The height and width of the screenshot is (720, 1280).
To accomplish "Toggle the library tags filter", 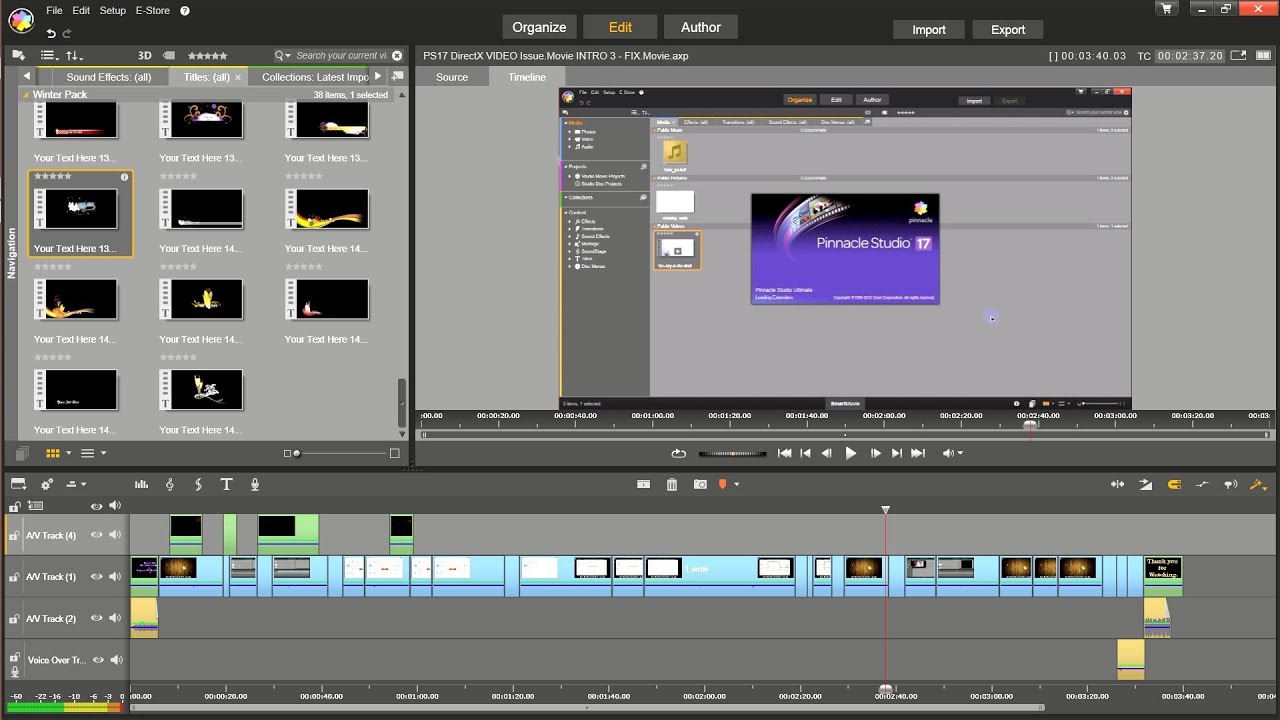I will (169, 56).
